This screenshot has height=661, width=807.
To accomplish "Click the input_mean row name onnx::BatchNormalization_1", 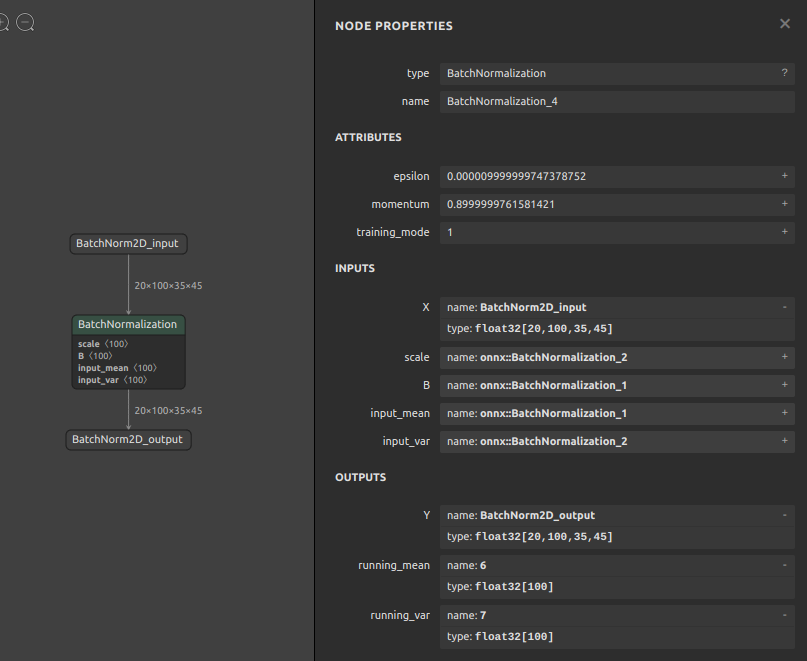I will coord(554,413).
